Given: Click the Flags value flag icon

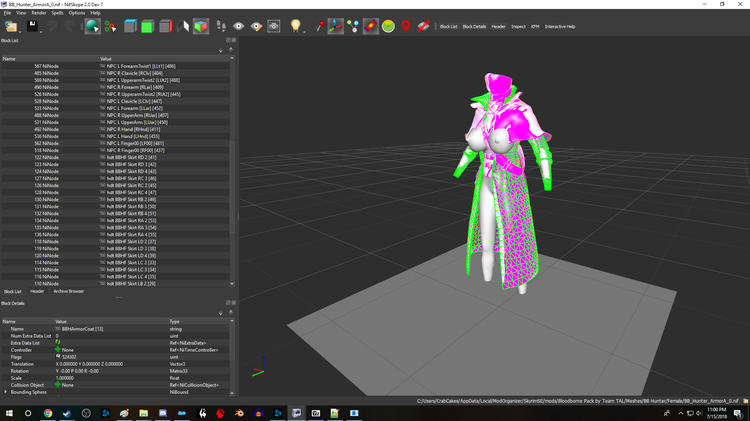Looking at the screenshot, I should 58,356.
